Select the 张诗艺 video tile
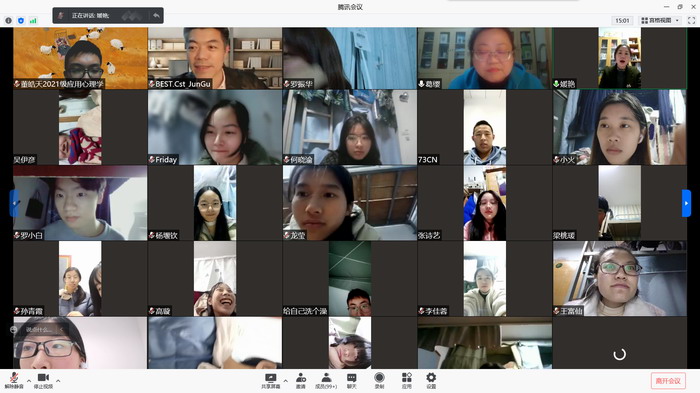 pyautogui.click(x=484, y=203)
